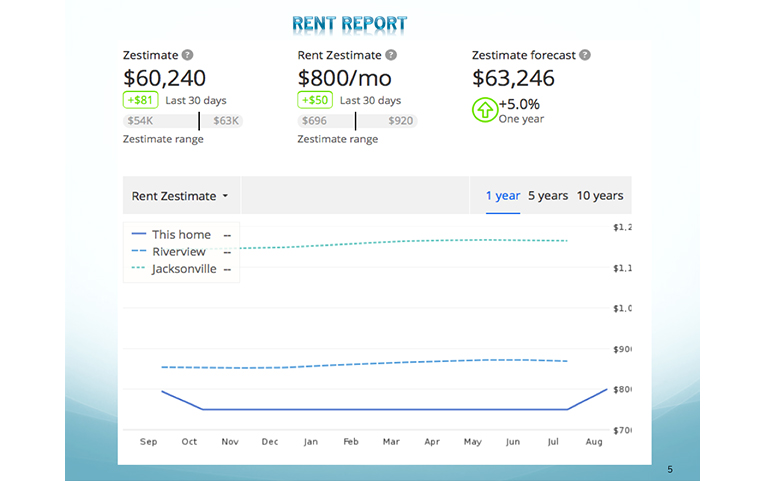Click the $696–$920 rent range bar
This screenshot has width=770, height=481.
point(358,121)
